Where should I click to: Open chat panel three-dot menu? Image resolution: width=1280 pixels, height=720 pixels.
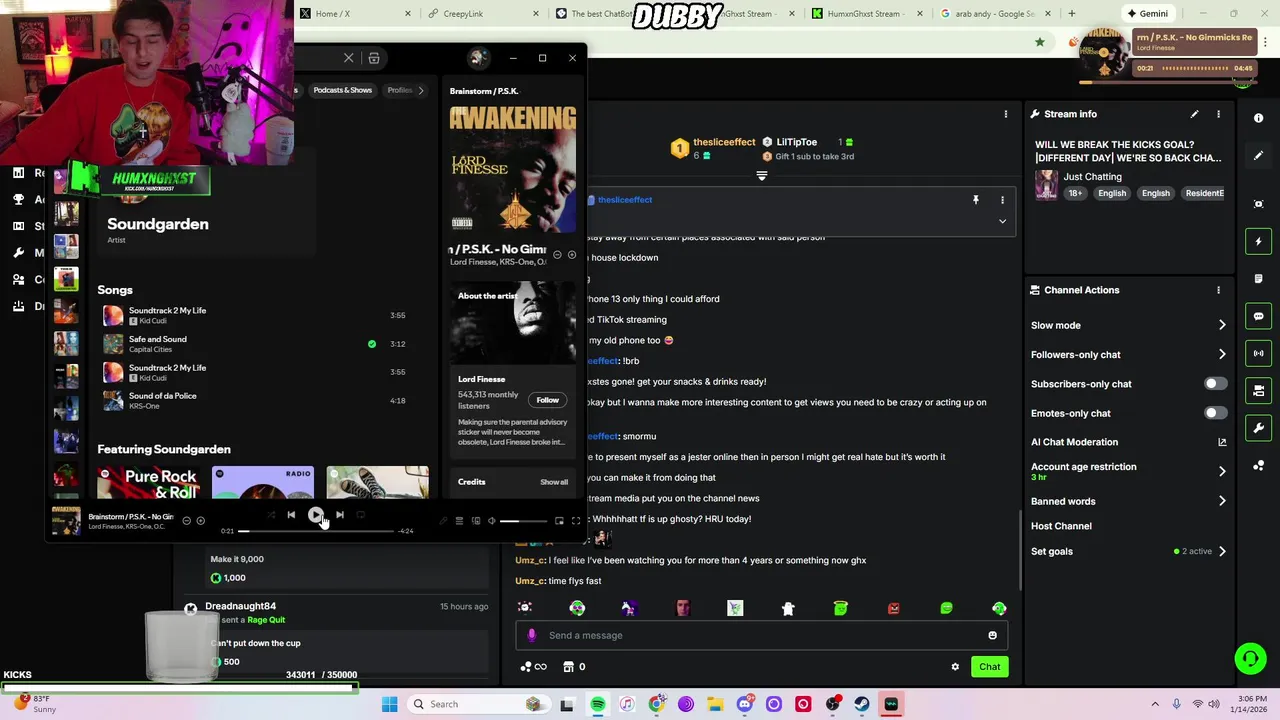coord(1006,114)
